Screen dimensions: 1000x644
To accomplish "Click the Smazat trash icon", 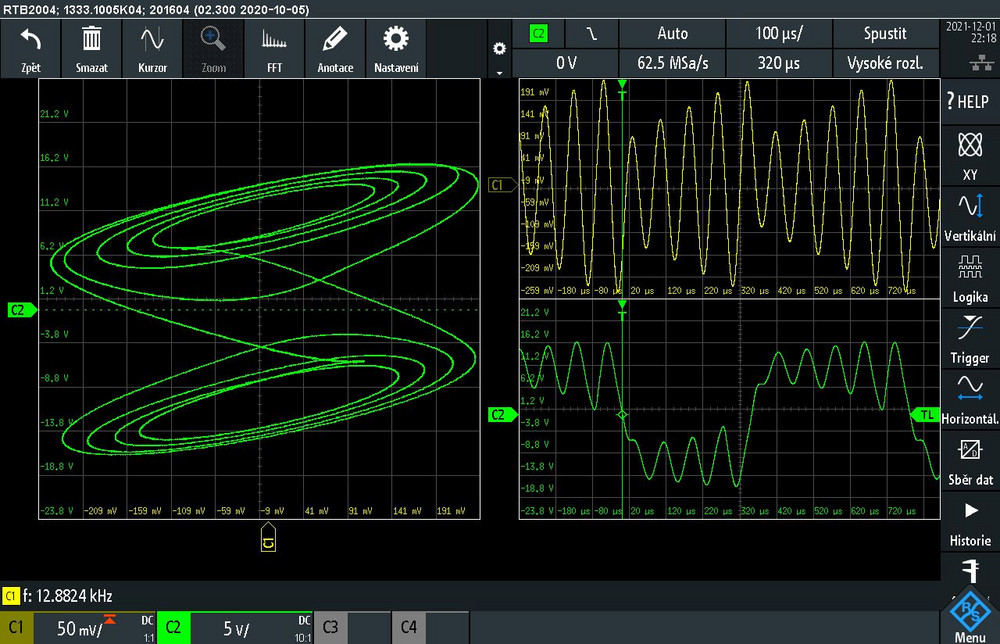I will [91, 49].
